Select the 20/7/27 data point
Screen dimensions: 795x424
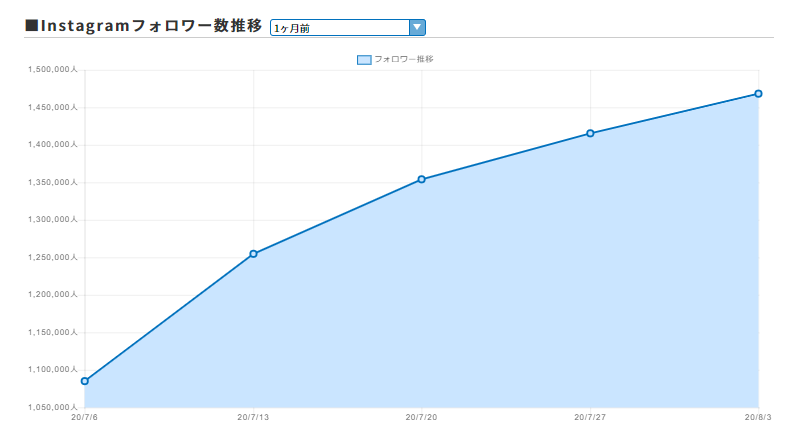590,133
